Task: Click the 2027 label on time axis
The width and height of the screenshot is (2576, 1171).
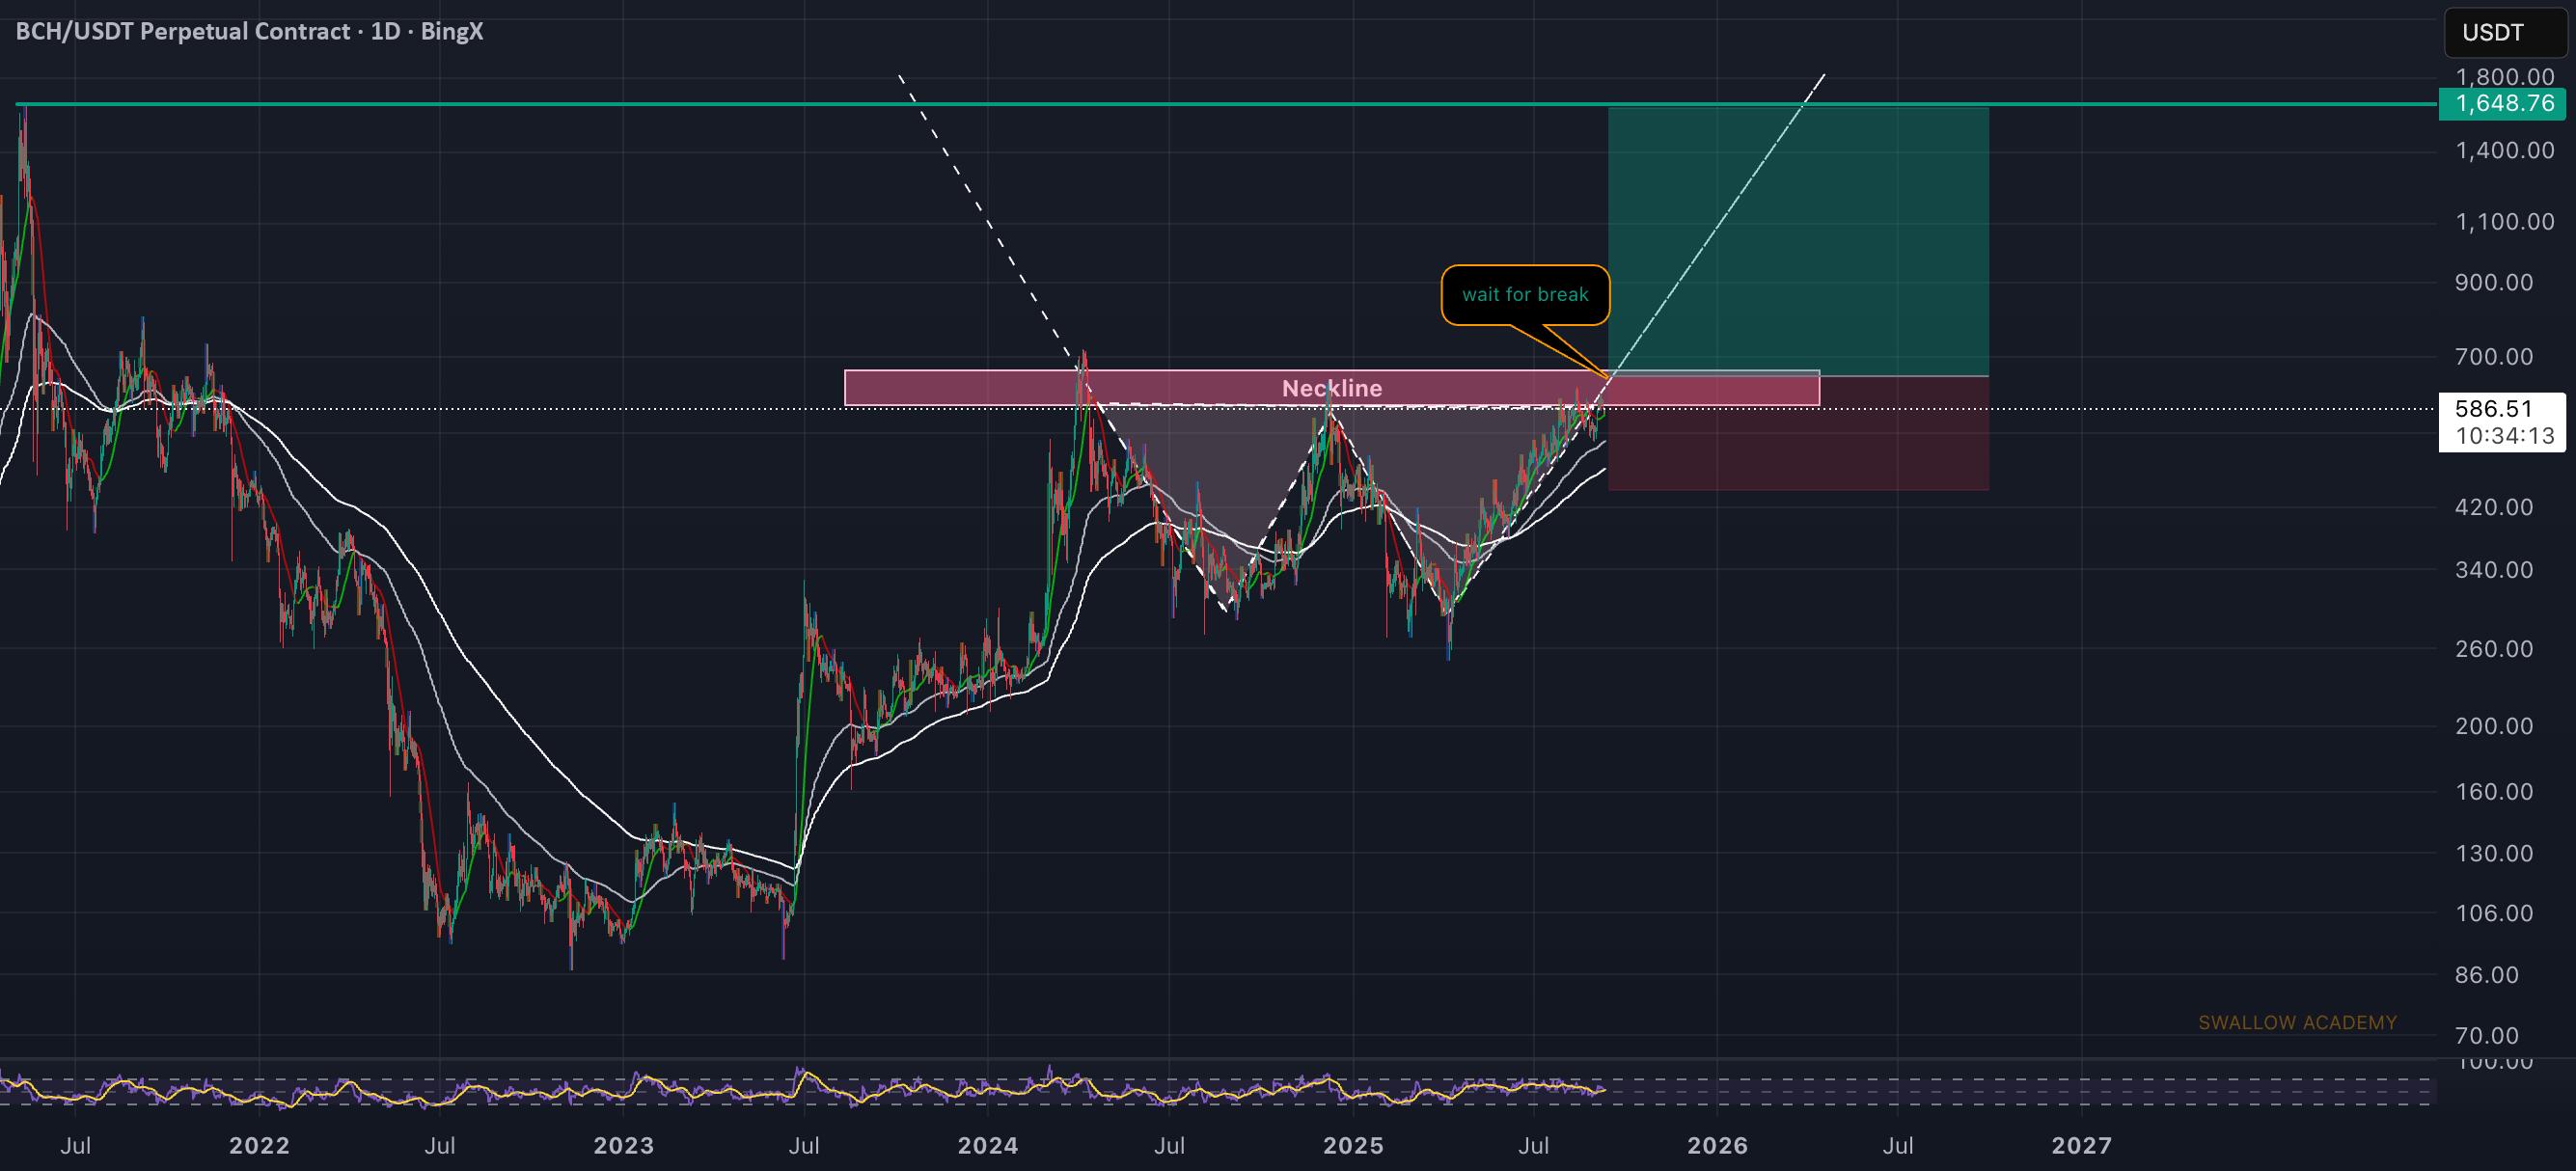Action: click(2081, 1145)
